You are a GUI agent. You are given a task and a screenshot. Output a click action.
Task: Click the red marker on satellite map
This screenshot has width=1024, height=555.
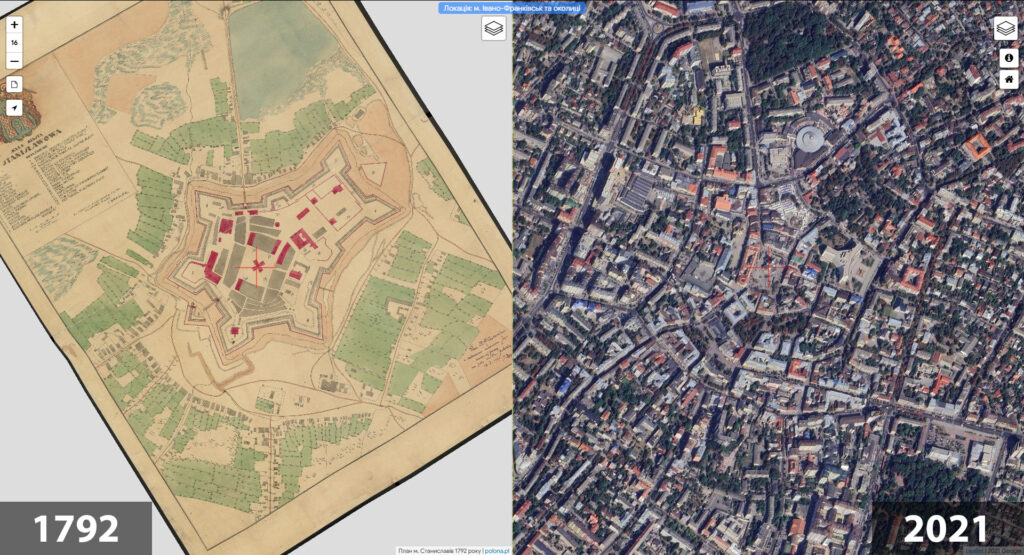coord(770,267)
